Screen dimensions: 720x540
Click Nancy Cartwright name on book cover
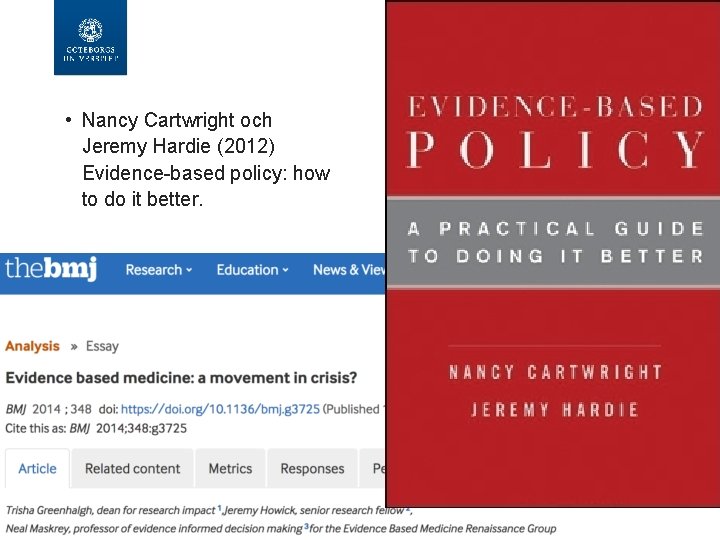556,372
